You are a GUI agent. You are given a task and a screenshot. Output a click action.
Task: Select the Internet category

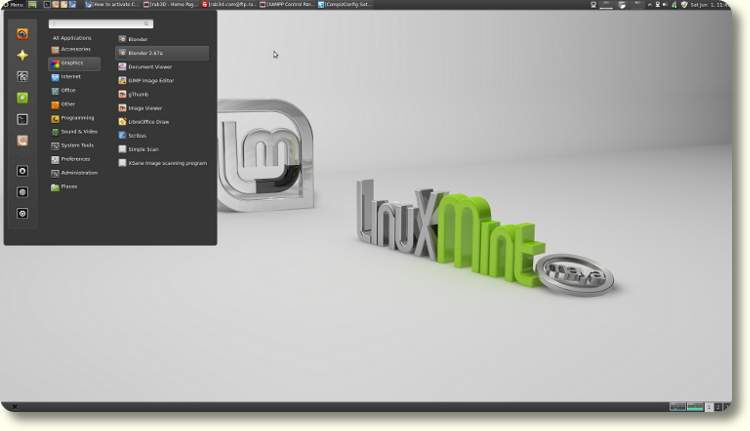pos(66,77)
